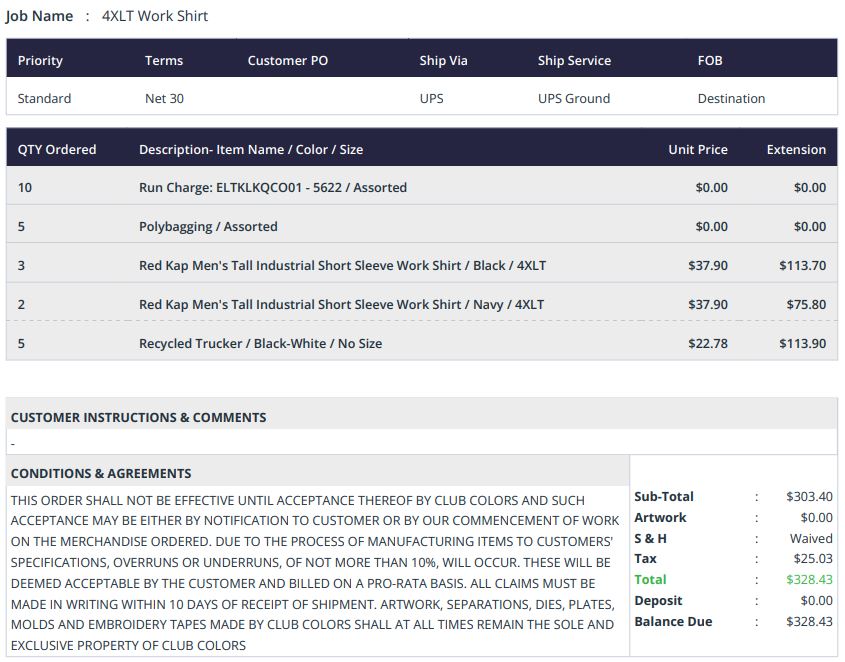Select the Balance Due label

coord(673,622)
